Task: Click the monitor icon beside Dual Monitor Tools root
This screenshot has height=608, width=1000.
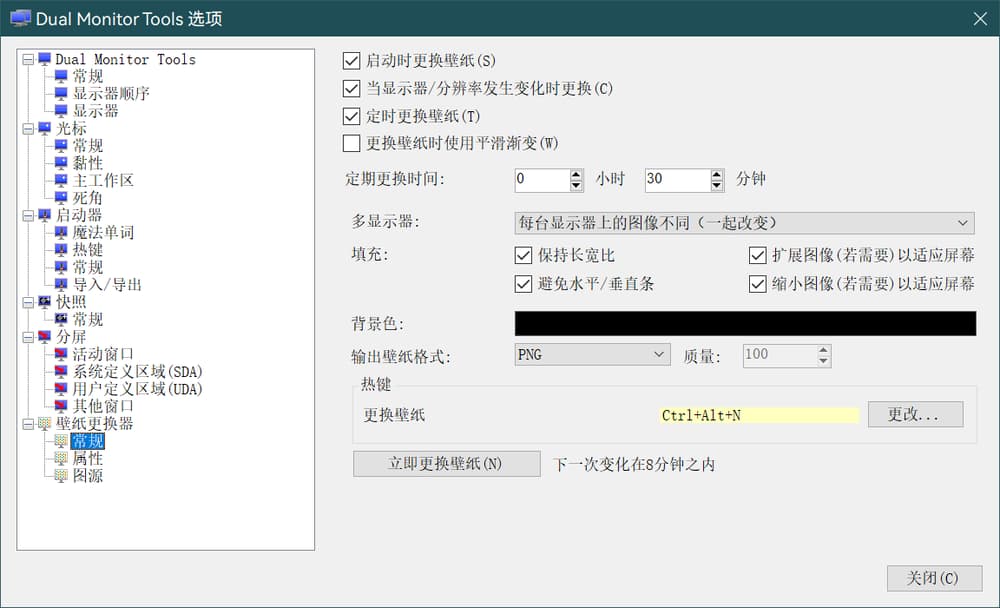Action: pyautogui.click(x=44, y=59)
